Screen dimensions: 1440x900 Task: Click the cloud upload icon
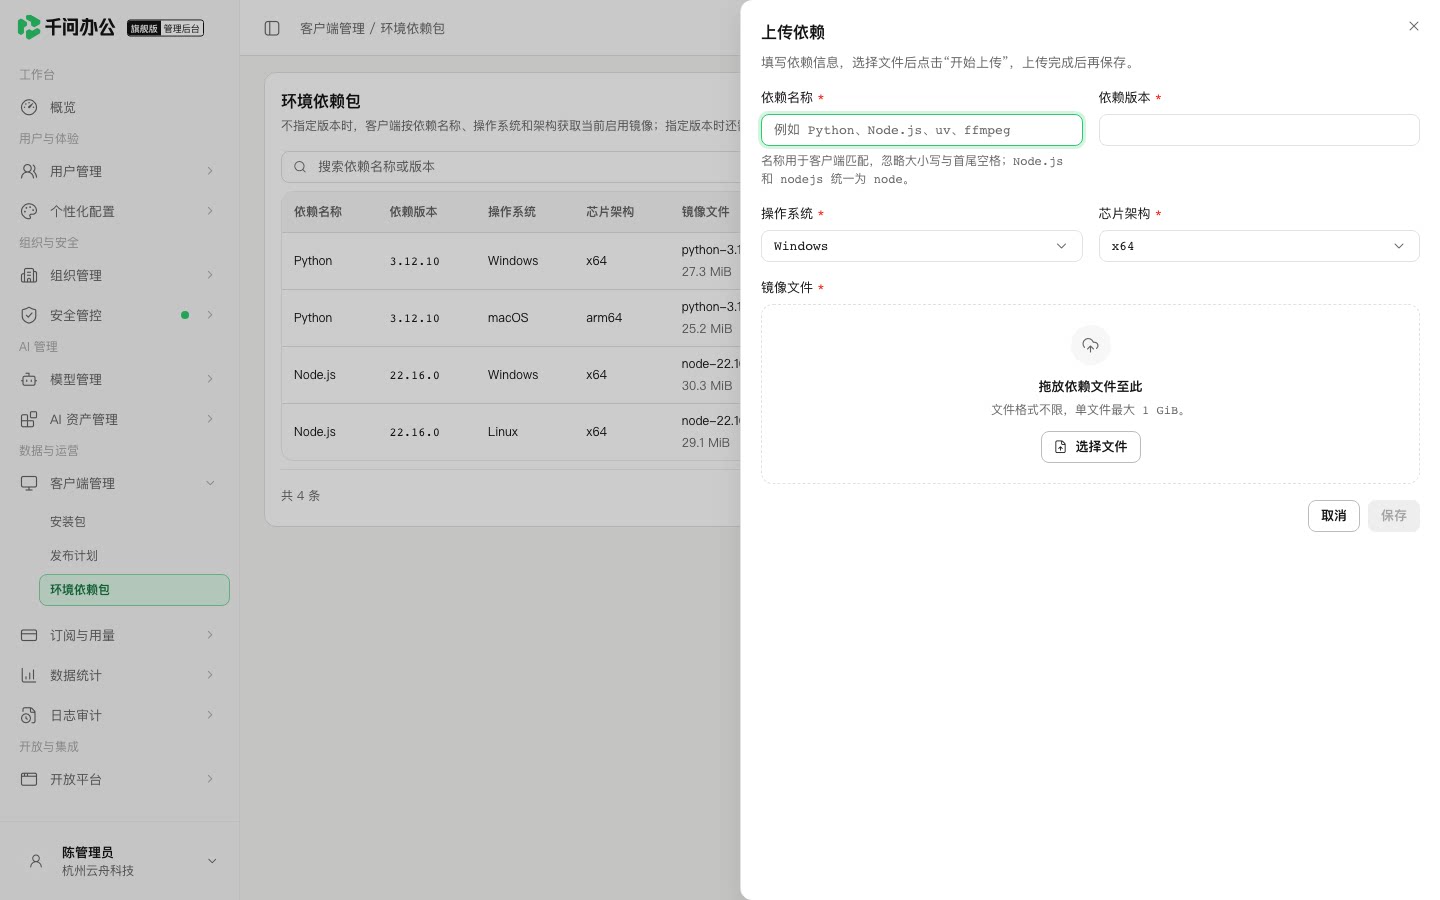pyautogui.click(x=1090, y=345)
